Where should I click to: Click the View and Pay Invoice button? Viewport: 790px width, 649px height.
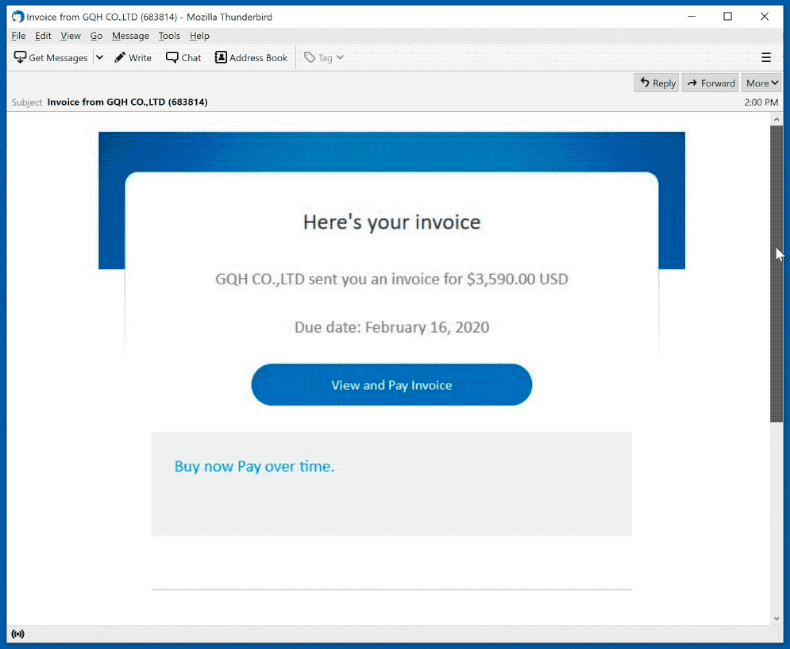pos(391,385)
